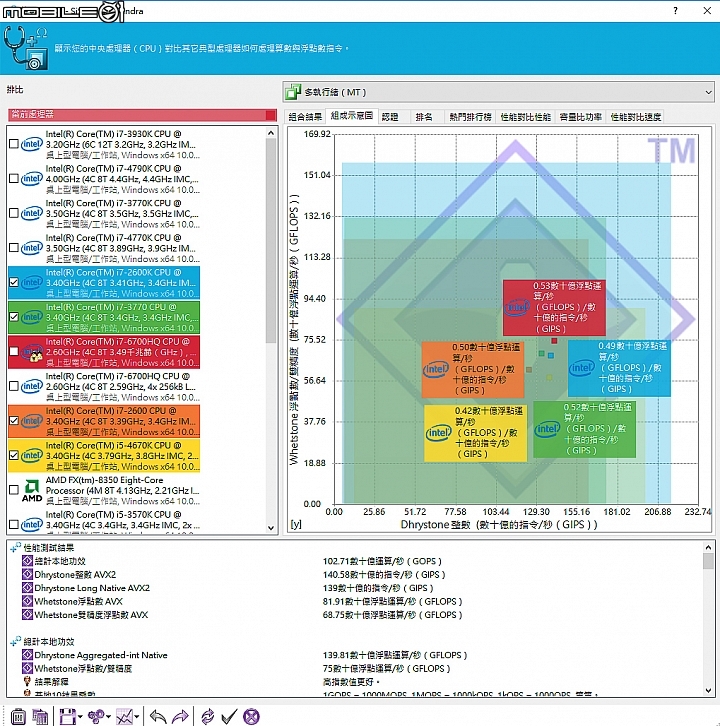Click red square end of 當前處理器 bar
Screen dimensions: 720x726
click(x=270, y=115)
